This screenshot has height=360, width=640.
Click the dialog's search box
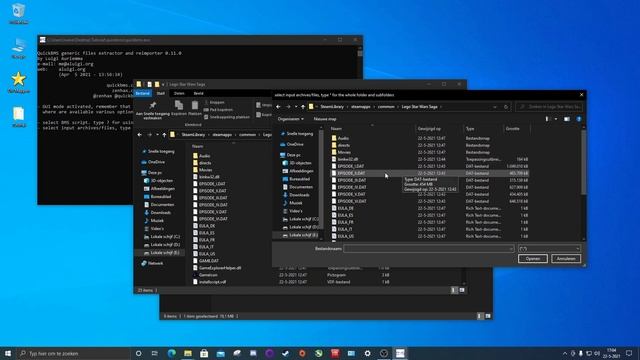tap(549, 107)
